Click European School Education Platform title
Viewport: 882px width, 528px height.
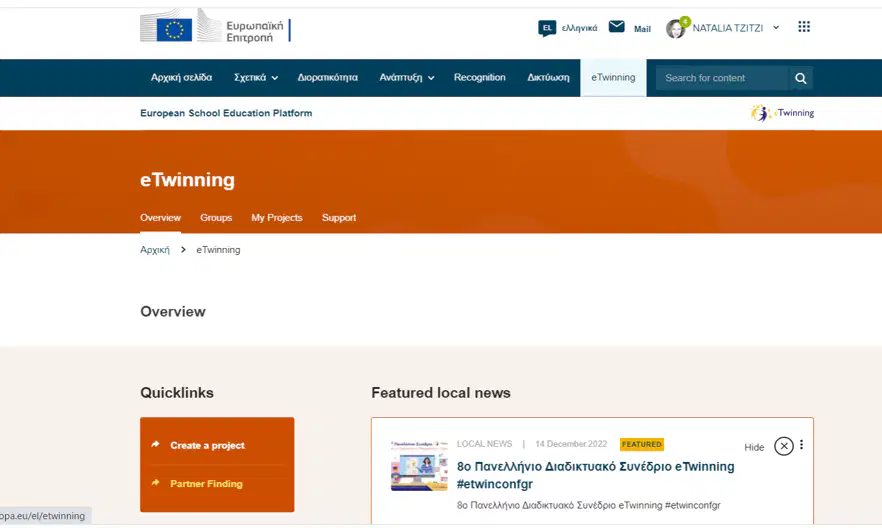pos(226,113)
